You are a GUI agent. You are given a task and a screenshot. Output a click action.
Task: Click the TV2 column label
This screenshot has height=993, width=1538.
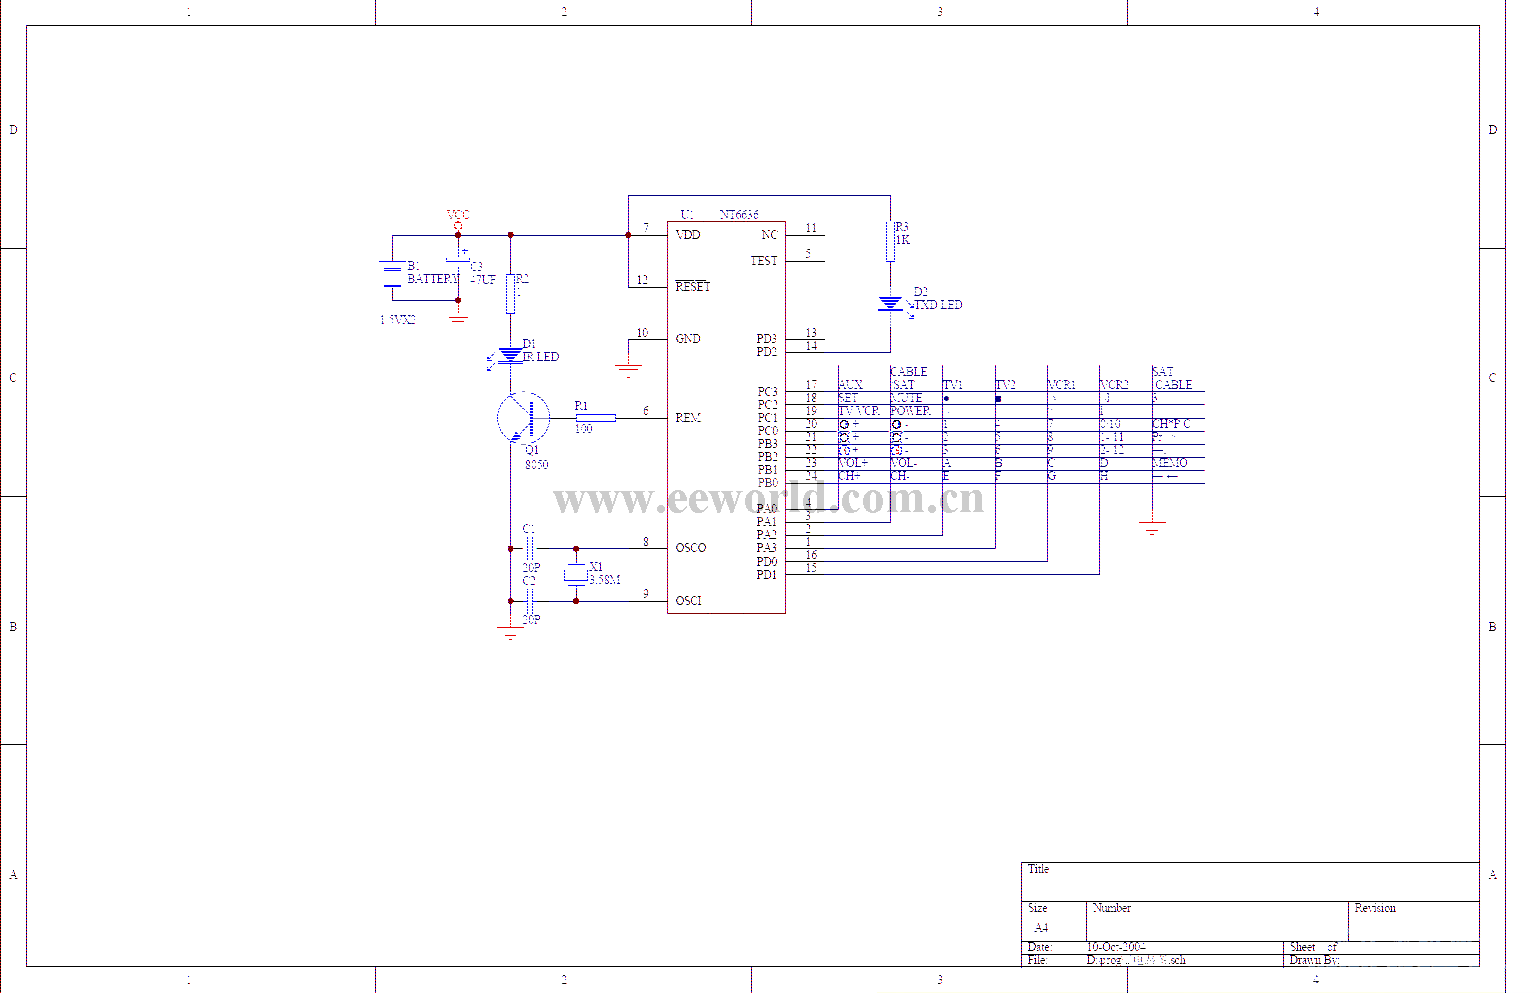tap(1005, 385)
